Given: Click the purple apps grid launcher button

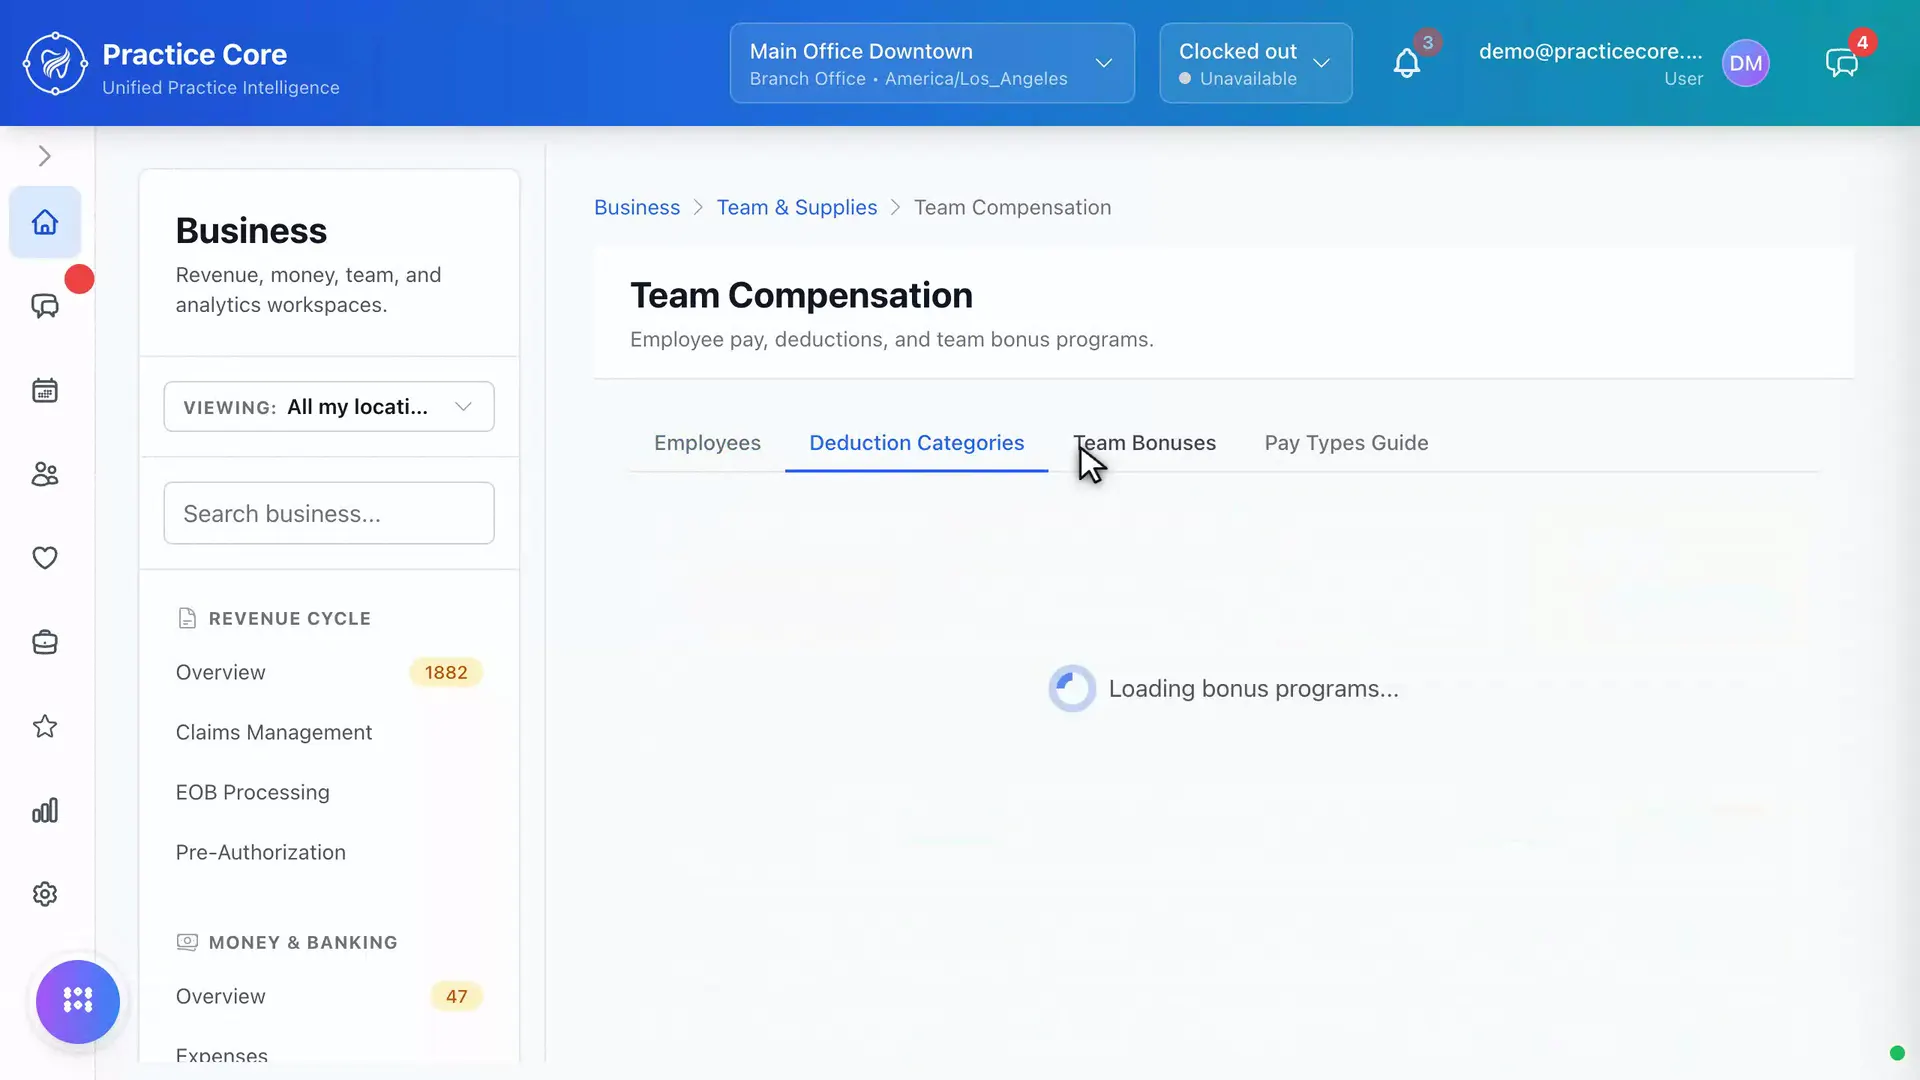Looking at the screenshot, I should (x=78, y=1001).
